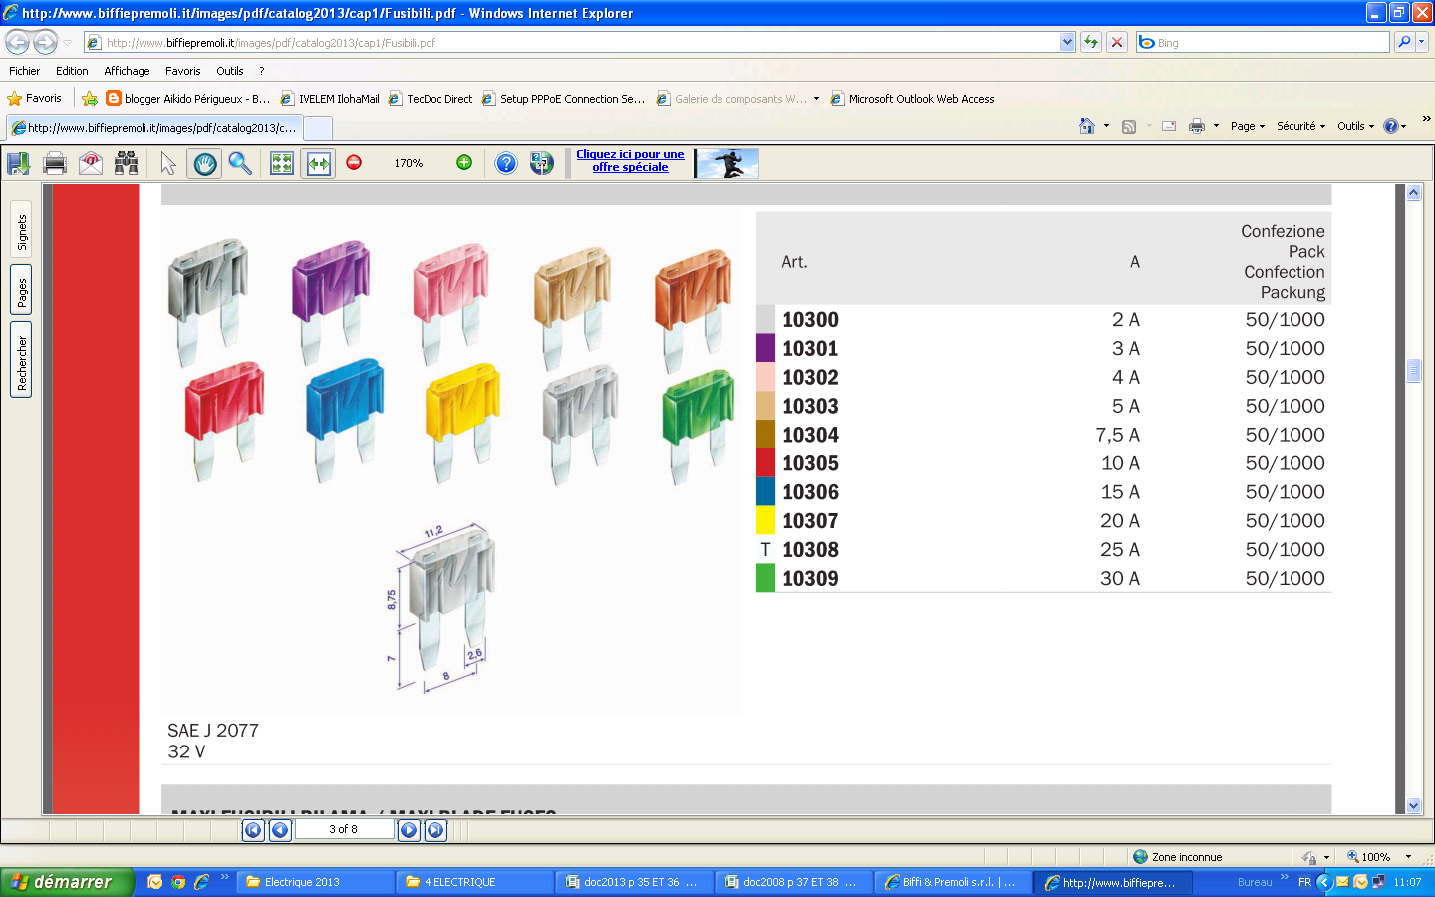This screenshot has height=897, width=1435.
Task: Click the RSS feeds icon
Action: coord(1129,126)
